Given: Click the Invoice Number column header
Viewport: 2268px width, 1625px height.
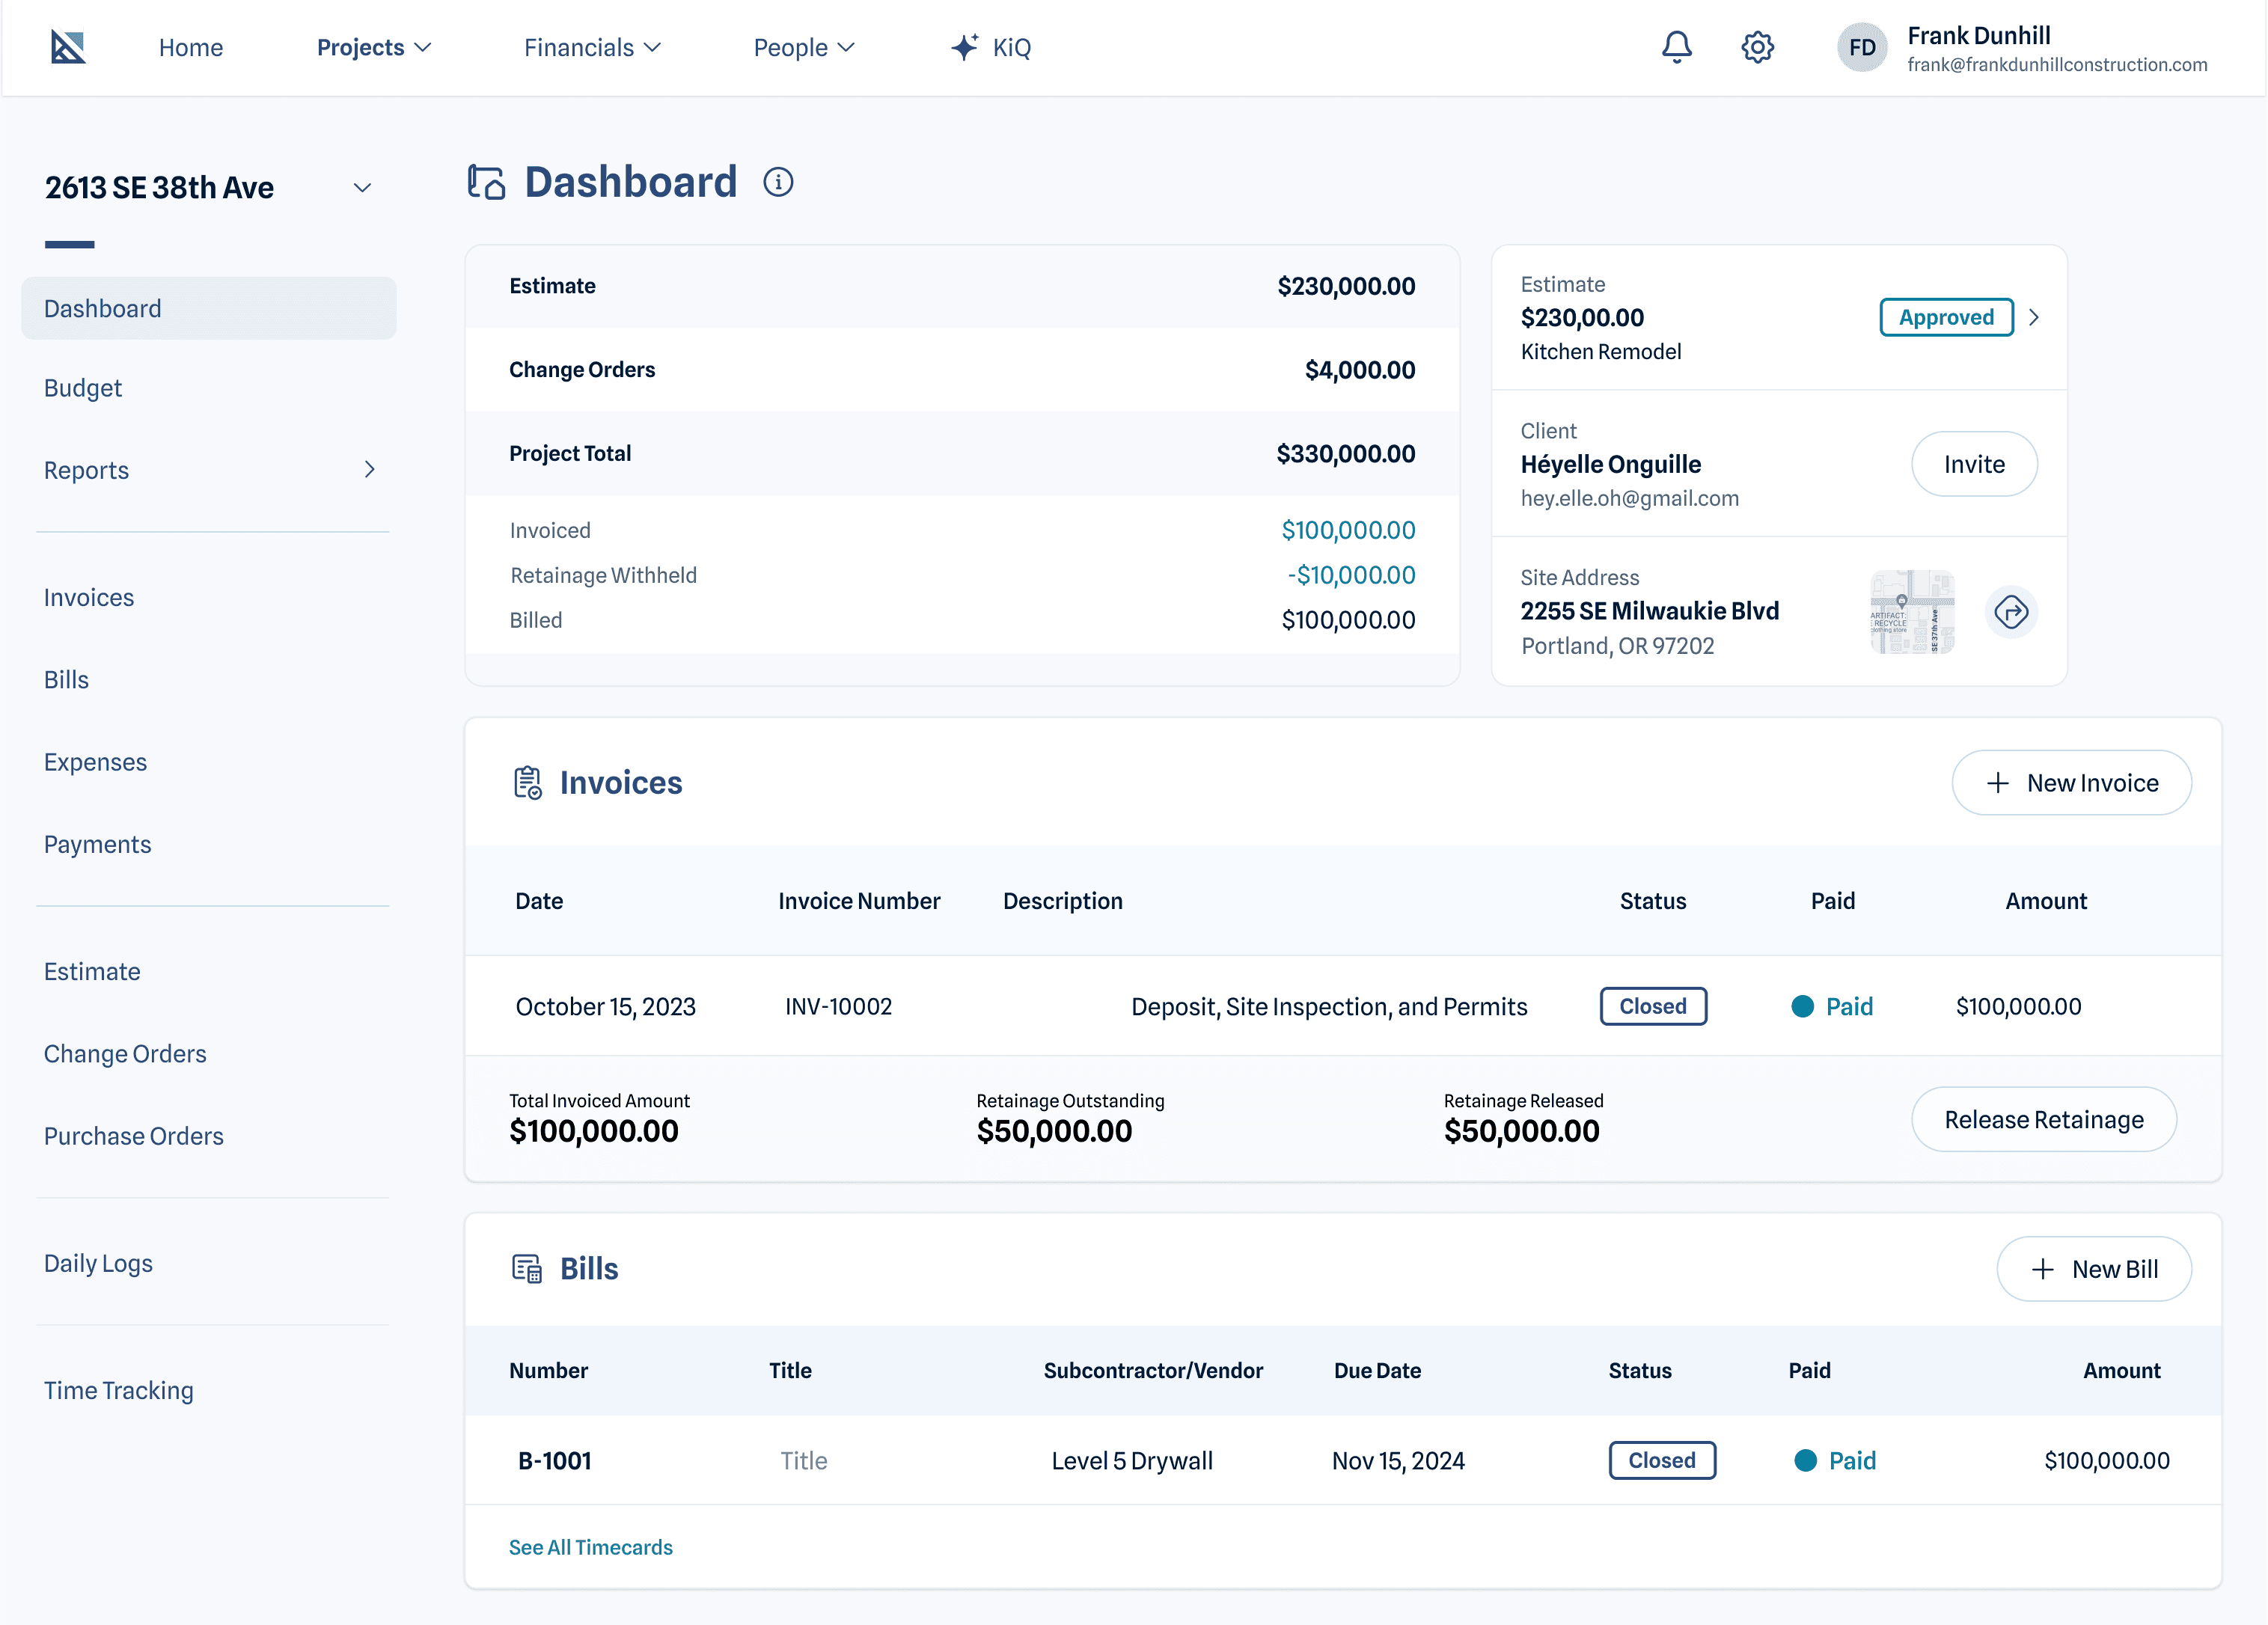Looking at the screenshot, I should tap(859, 902).
